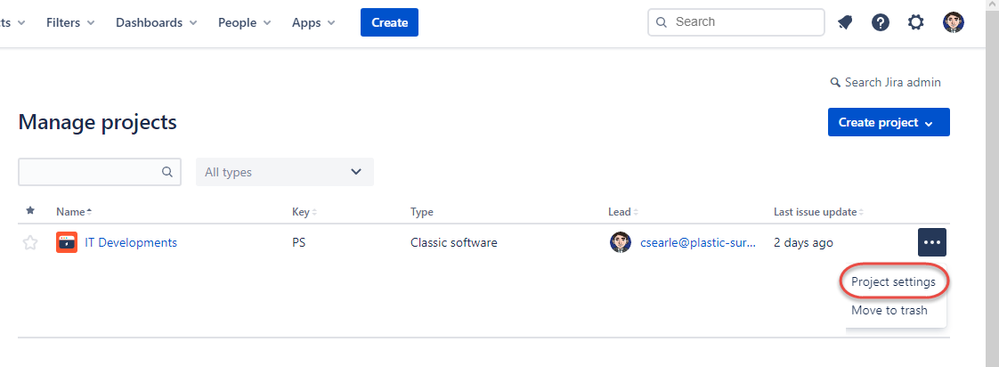999x367 pixels.
Task: Click the Manage projects heading
Action: coord(97,122)
